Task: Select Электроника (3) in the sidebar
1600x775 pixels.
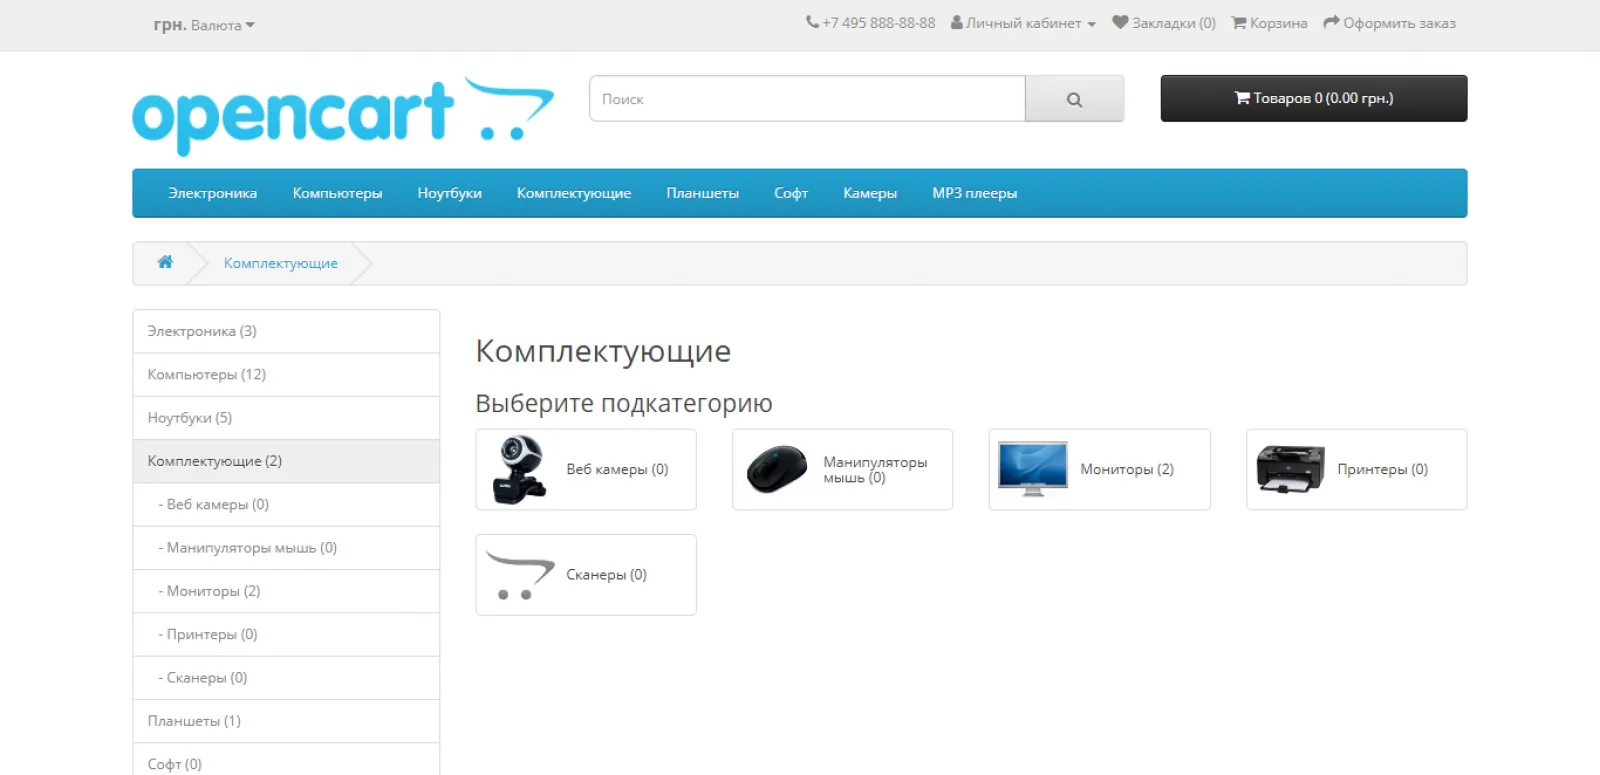Action: 286,331
